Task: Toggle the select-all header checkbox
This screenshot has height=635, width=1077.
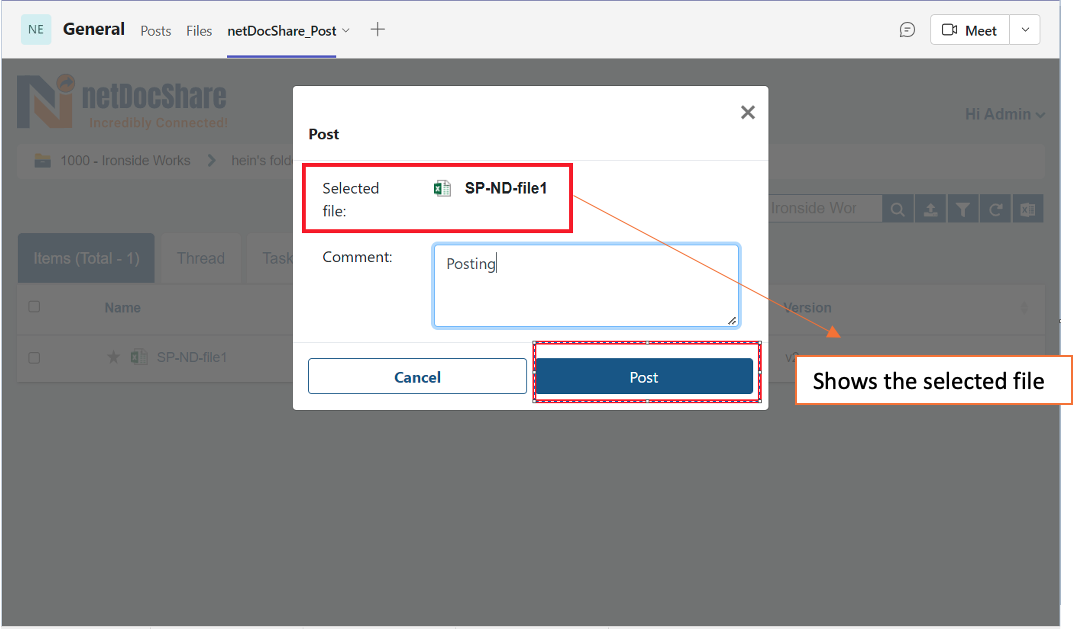Action: point(34,307)
